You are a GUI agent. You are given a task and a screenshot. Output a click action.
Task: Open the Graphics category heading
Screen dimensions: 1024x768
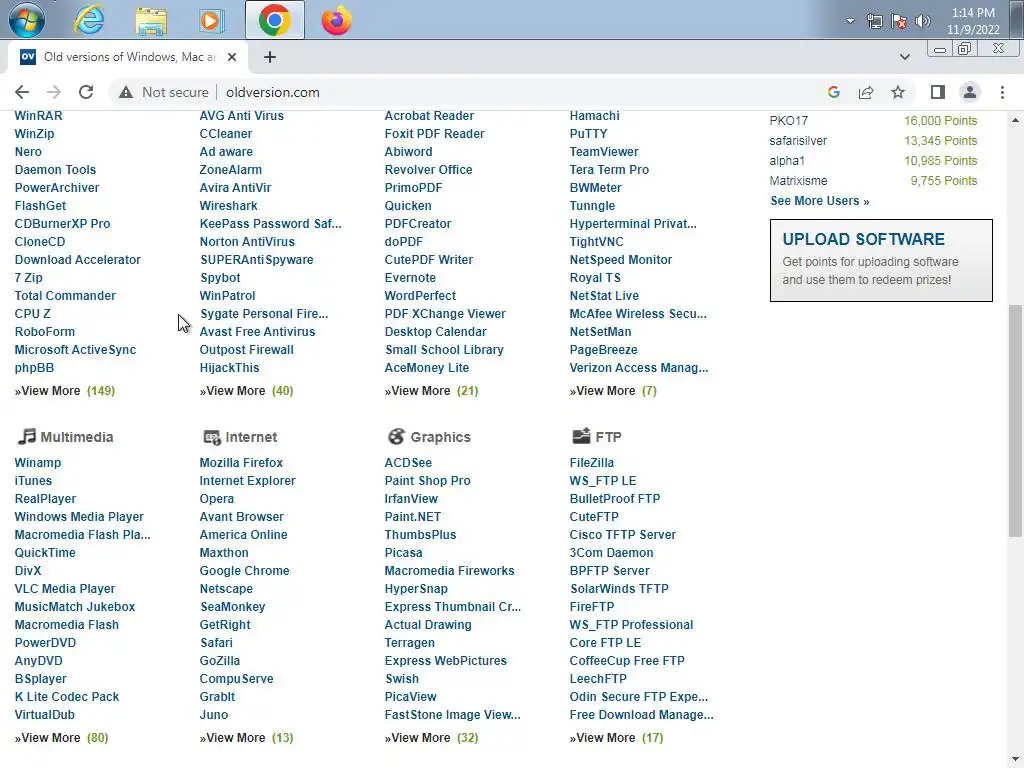[440, 437]
